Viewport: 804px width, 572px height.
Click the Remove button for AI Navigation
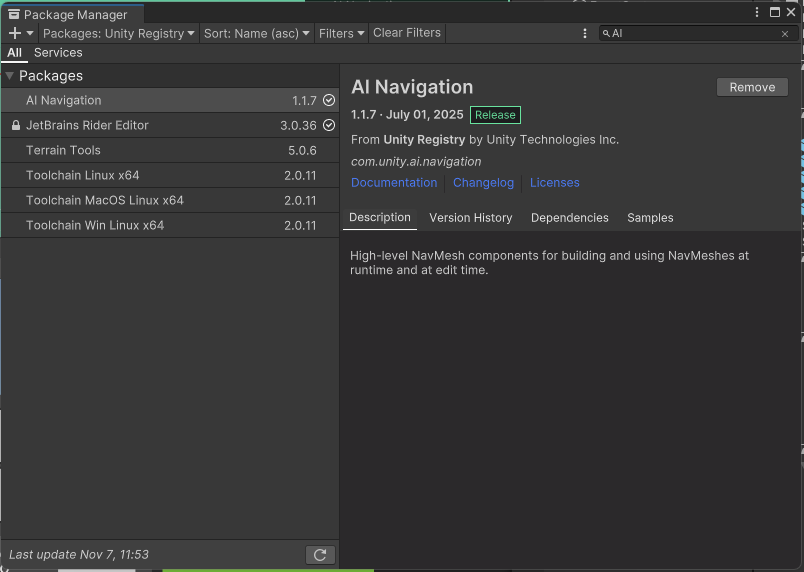click(x=752, y=87)
